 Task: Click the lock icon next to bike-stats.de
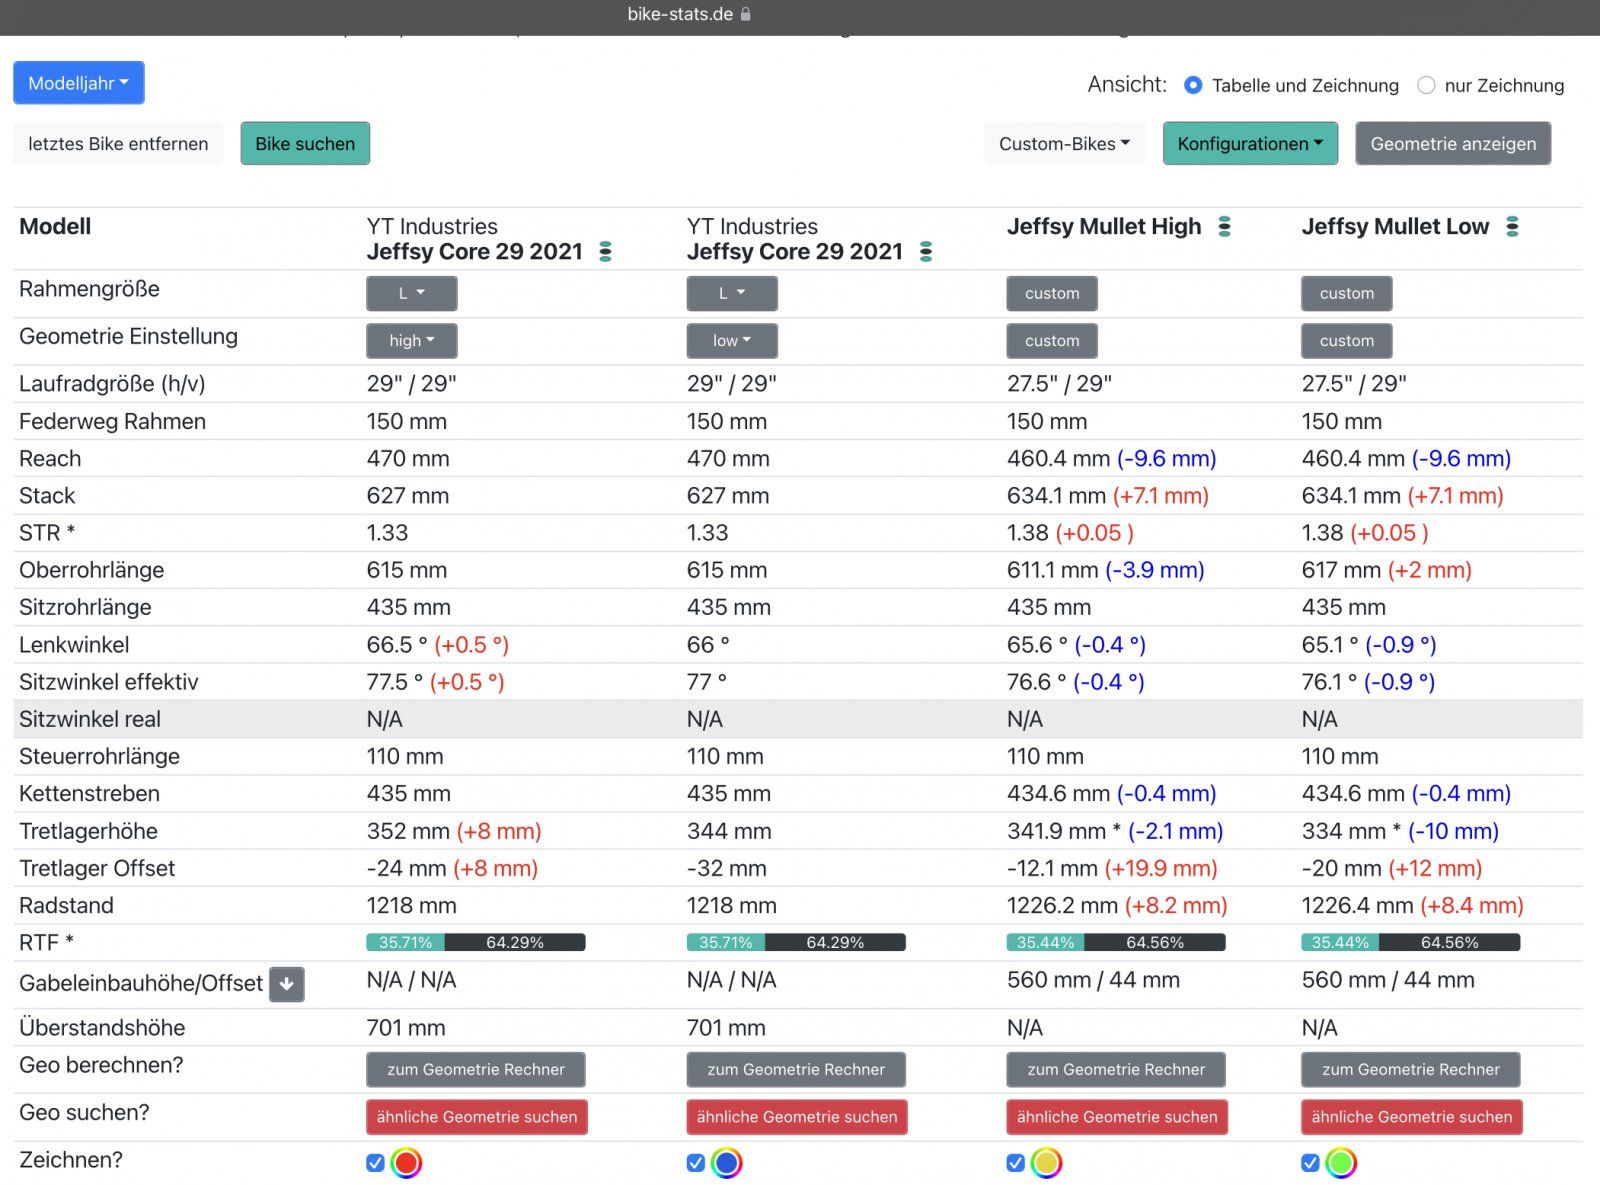(746, 14)
